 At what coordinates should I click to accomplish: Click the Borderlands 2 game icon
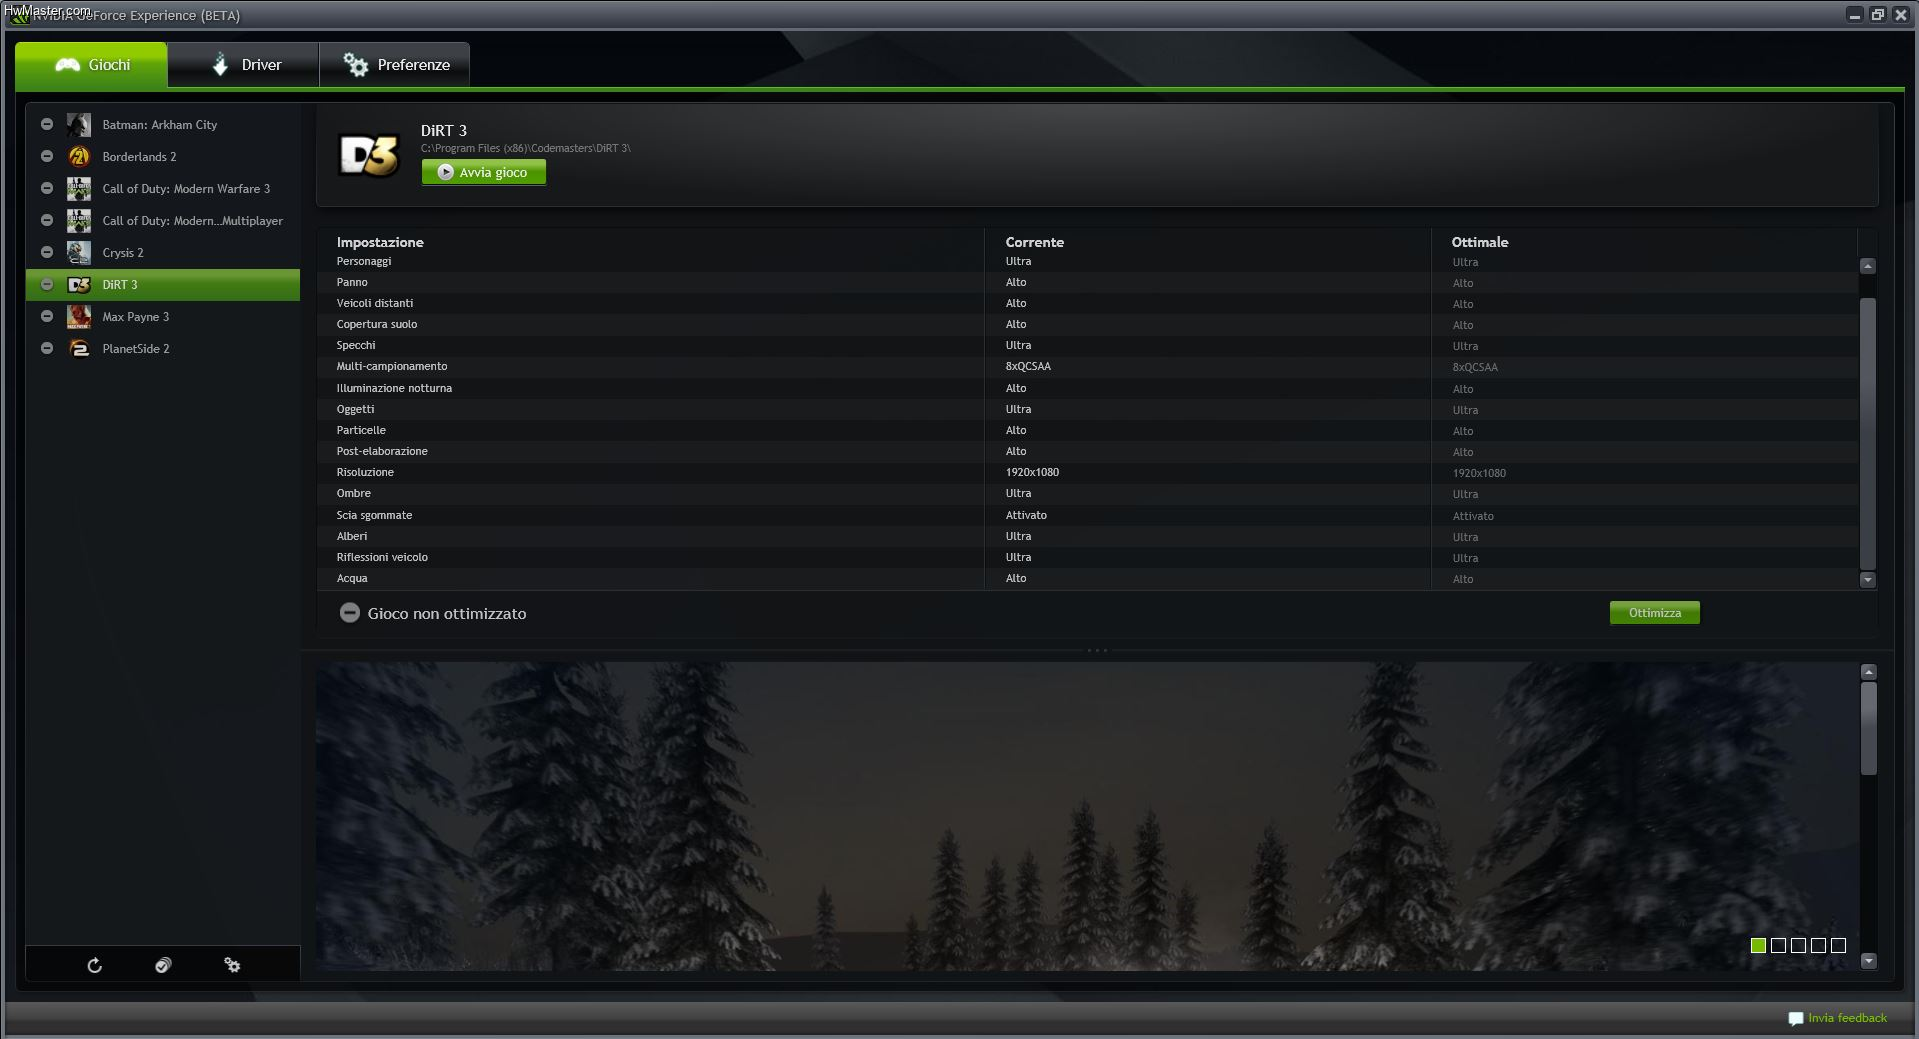pos(79,157)
